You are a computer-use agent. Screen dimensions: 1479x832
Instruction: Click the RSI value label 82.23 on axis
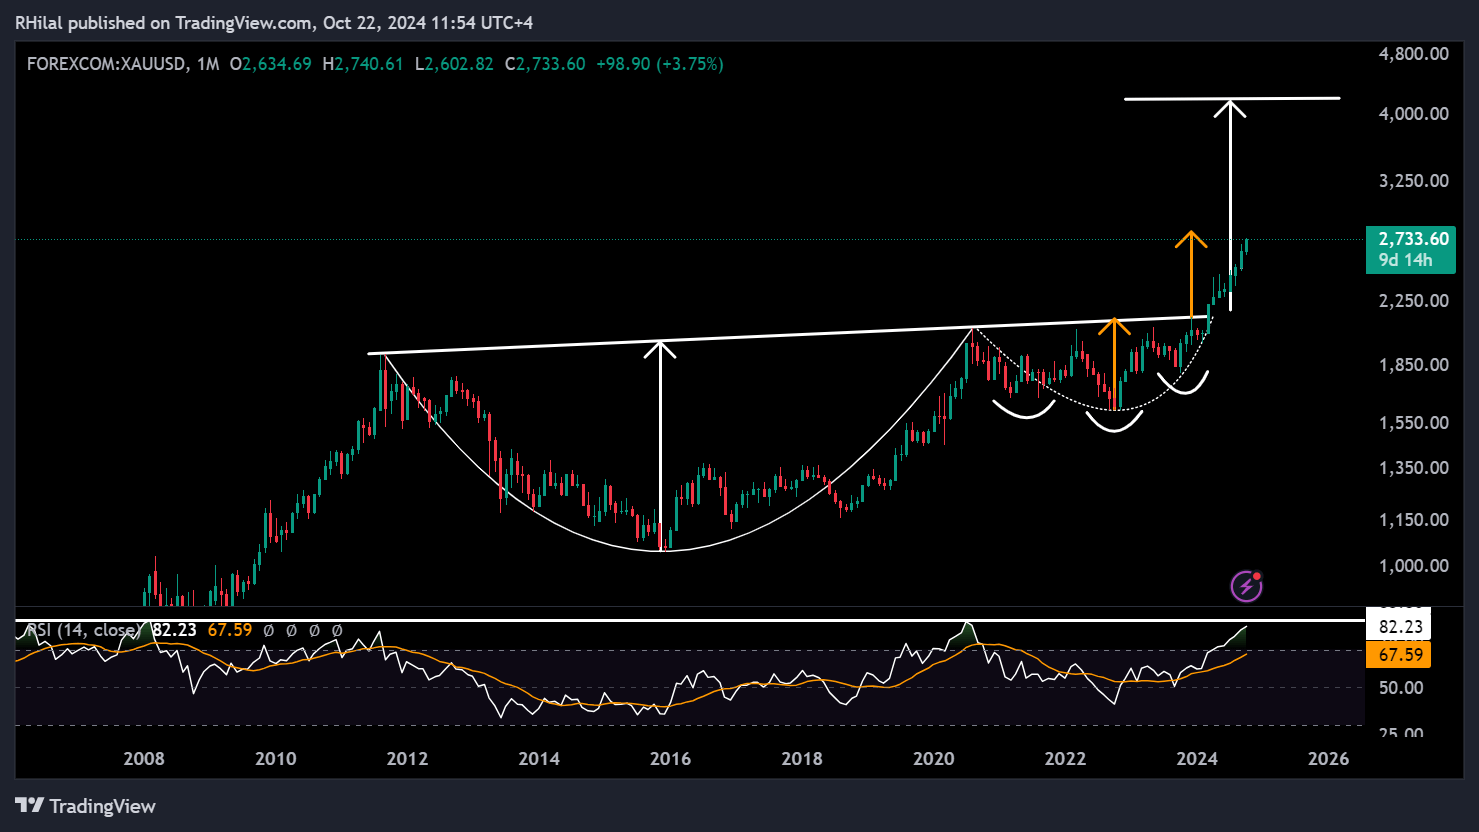tap(1399, 627)
